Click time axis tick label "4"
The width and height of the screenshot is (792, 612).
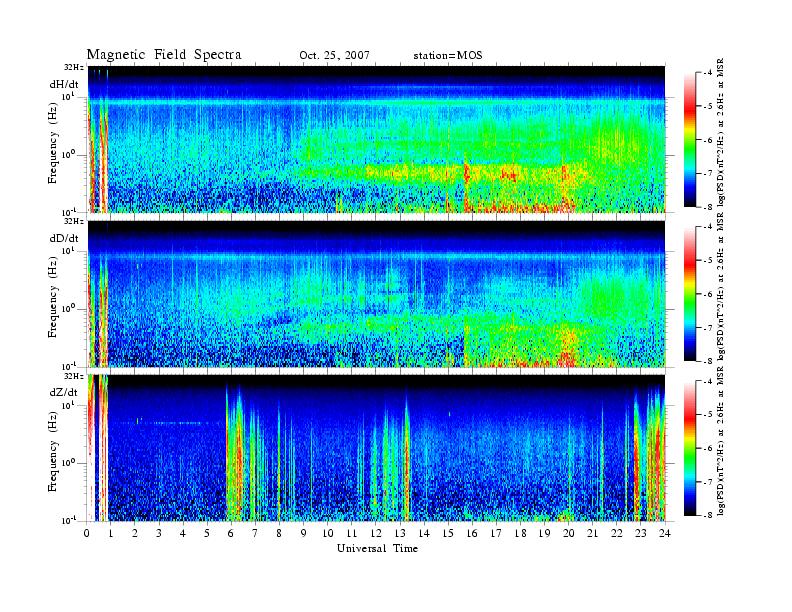click(x=183, y=534)
